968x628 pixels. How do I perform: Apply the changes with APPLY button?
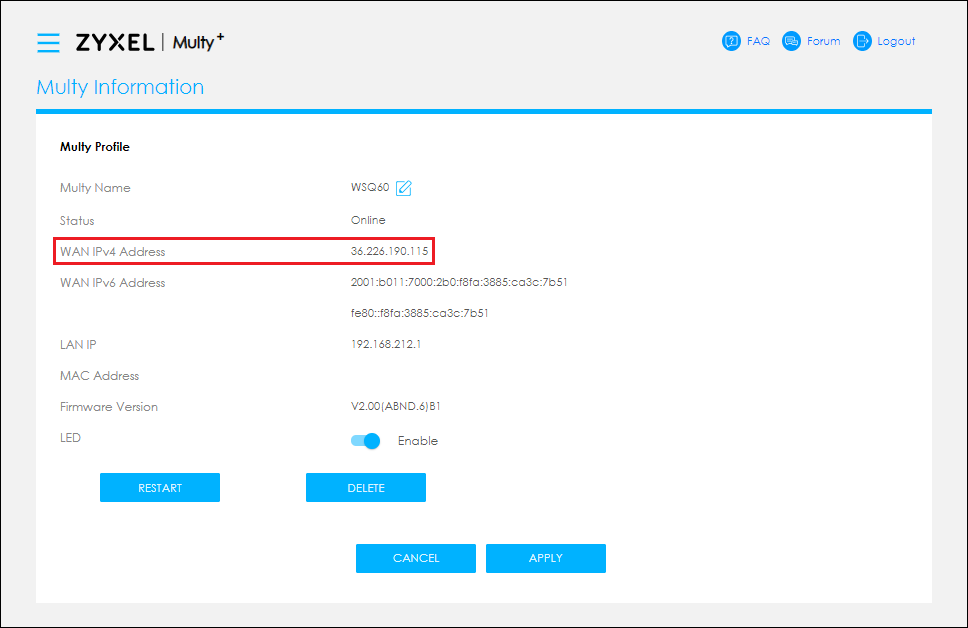546,558
